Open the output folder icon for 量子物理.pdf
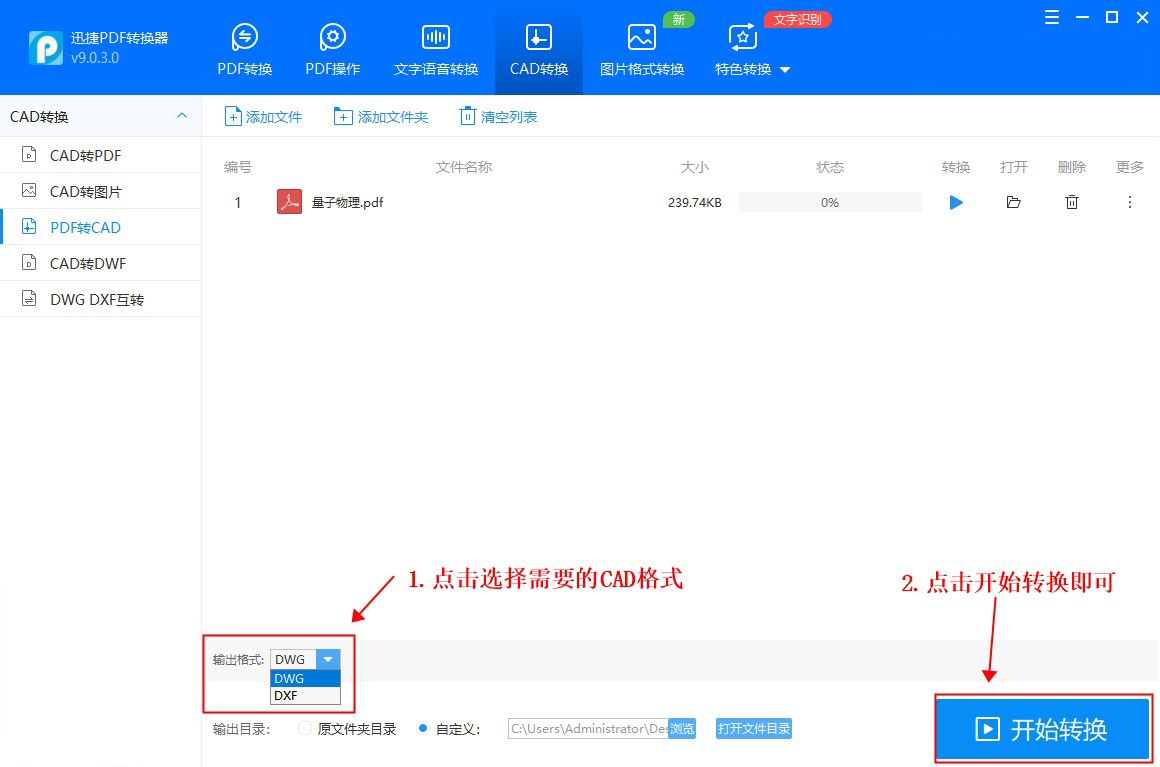1160x767 pixels. pyautogui.click(x=1013, y=202)
